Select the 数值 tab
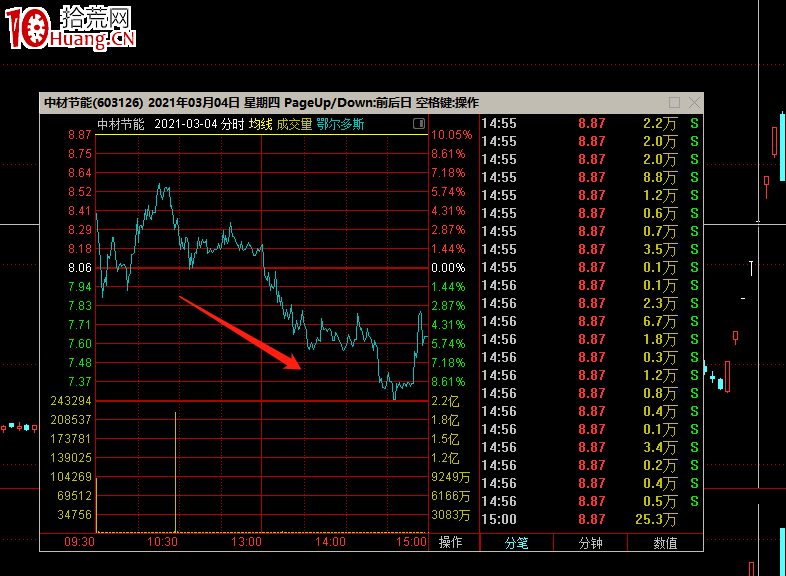 (x=665, y=543)
